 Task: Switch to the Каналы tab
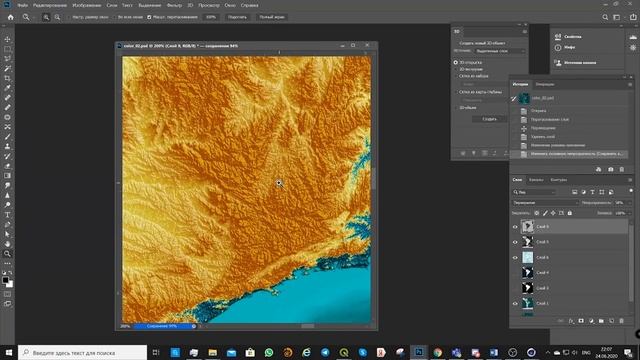click(536, 180)
